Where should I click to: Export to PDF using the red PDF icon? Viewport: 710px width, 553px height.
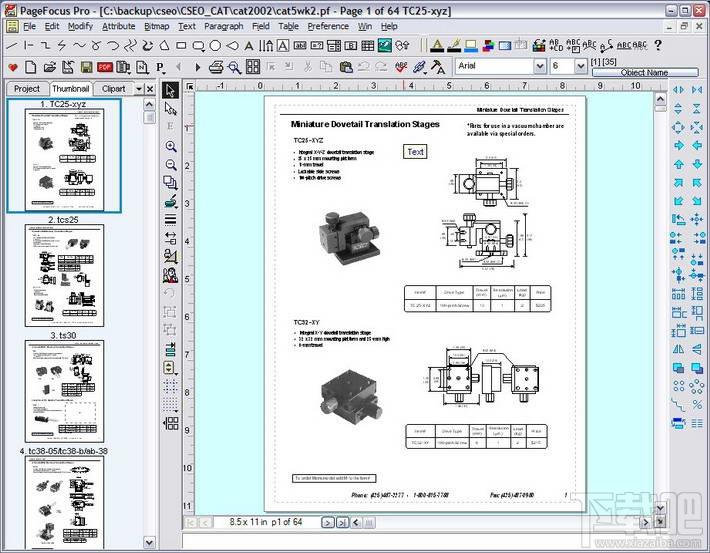coord(105,67)
